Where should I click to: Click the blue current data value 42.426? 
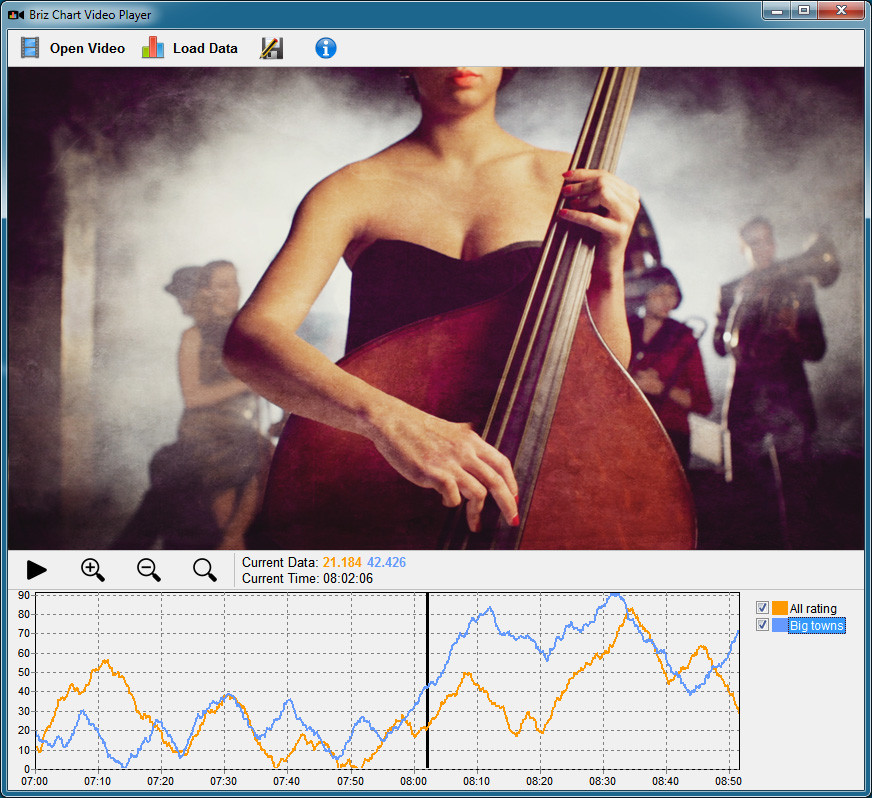point(387,562)
